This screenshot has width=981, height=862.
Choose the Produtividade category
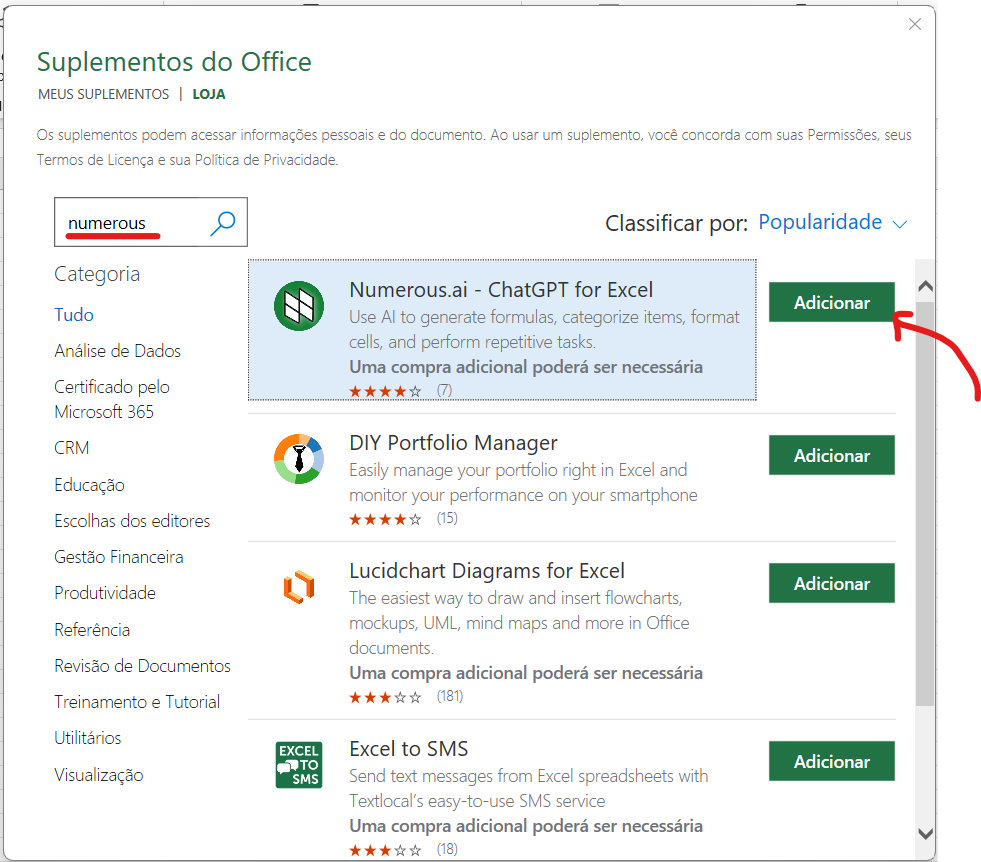pyautogui.click(x=104, y=593)
